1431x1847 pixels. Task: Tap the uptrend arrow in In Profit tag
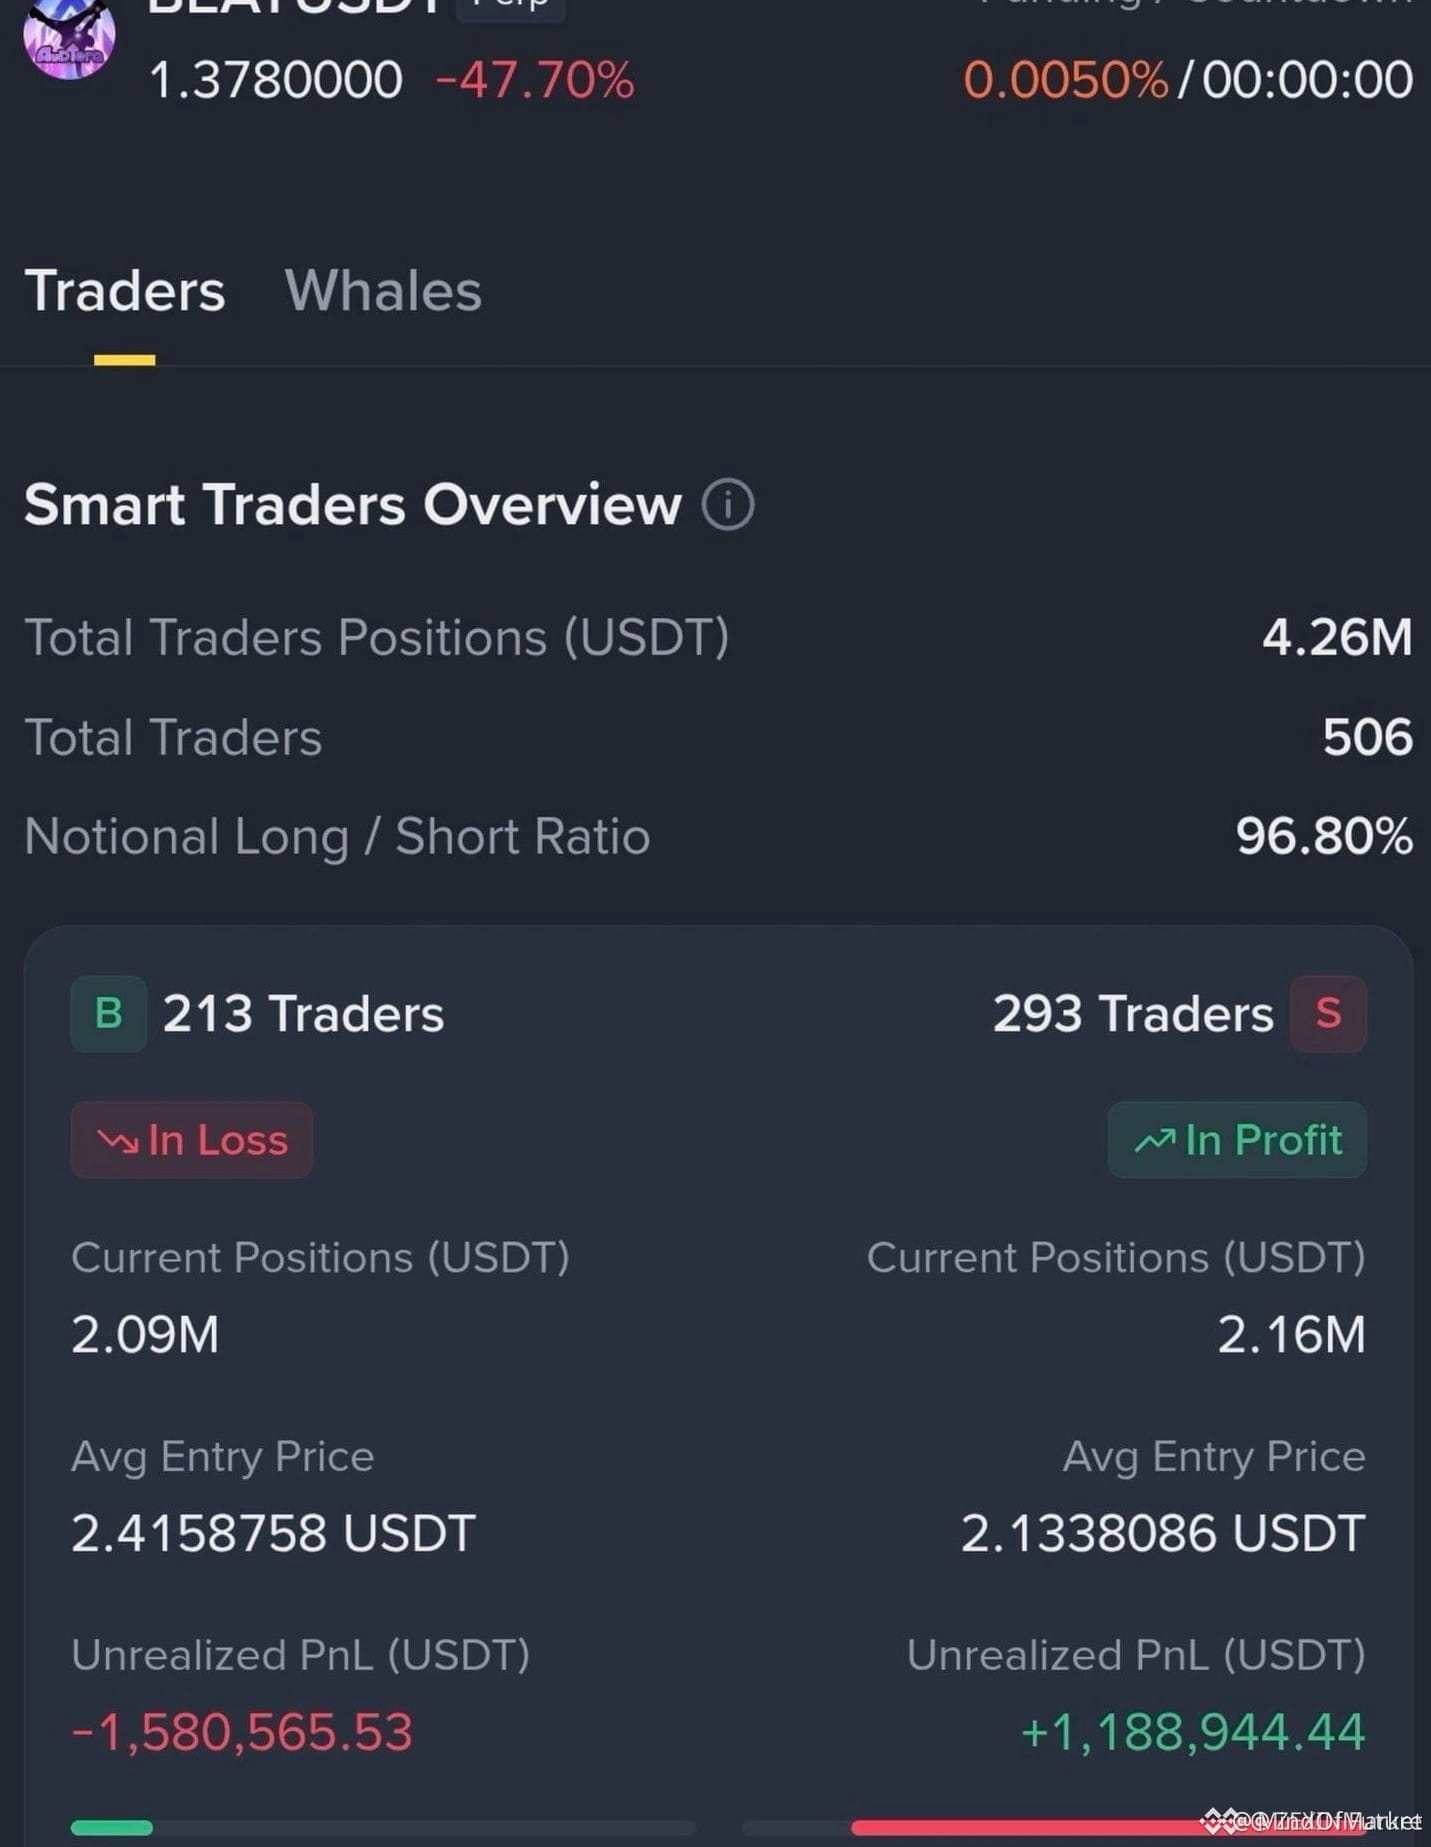pos(1154,1140)
